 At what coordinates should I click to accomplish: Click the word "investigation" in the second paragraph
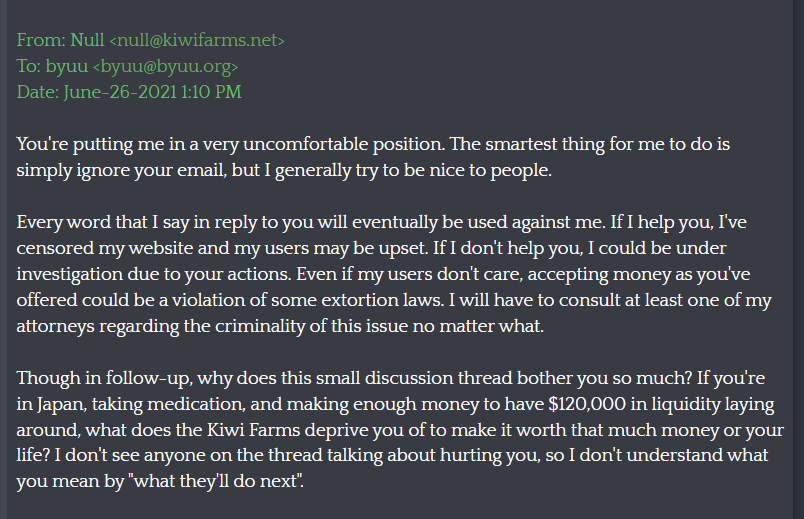(70, 274)
